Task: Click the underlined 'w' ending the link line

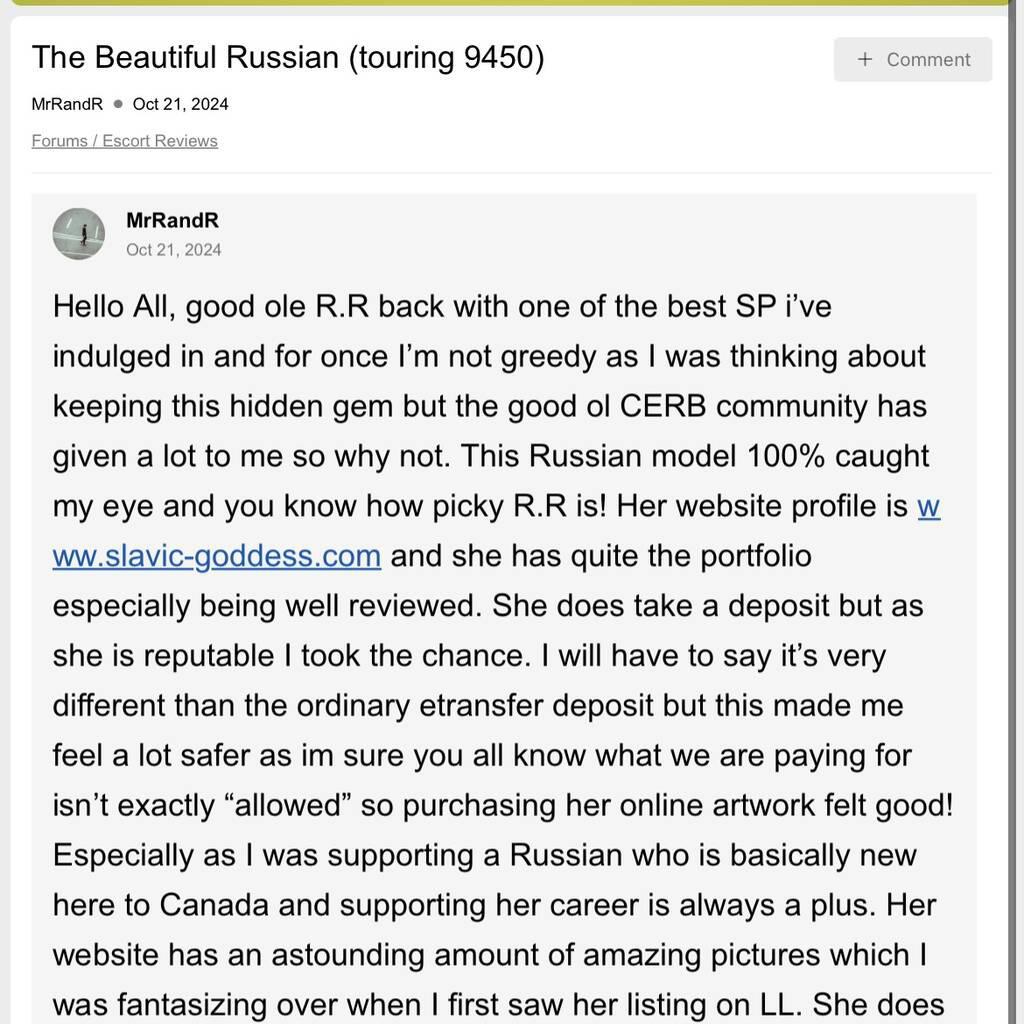Action: point(928,506)
